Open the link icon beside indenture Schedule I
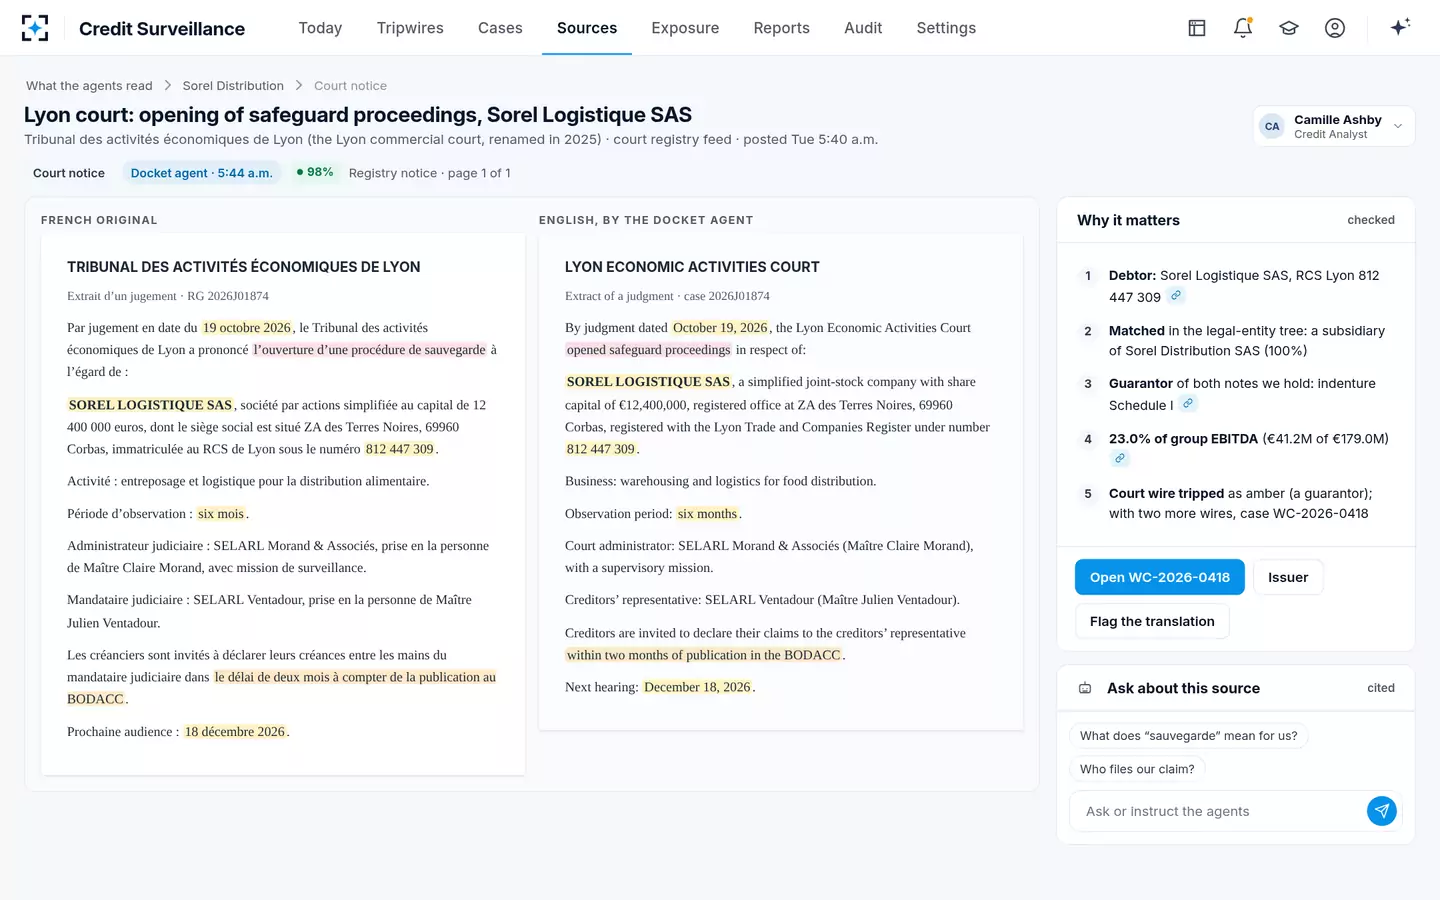The width and height of the screenshot is (1440, 900). coord(1187,404)
